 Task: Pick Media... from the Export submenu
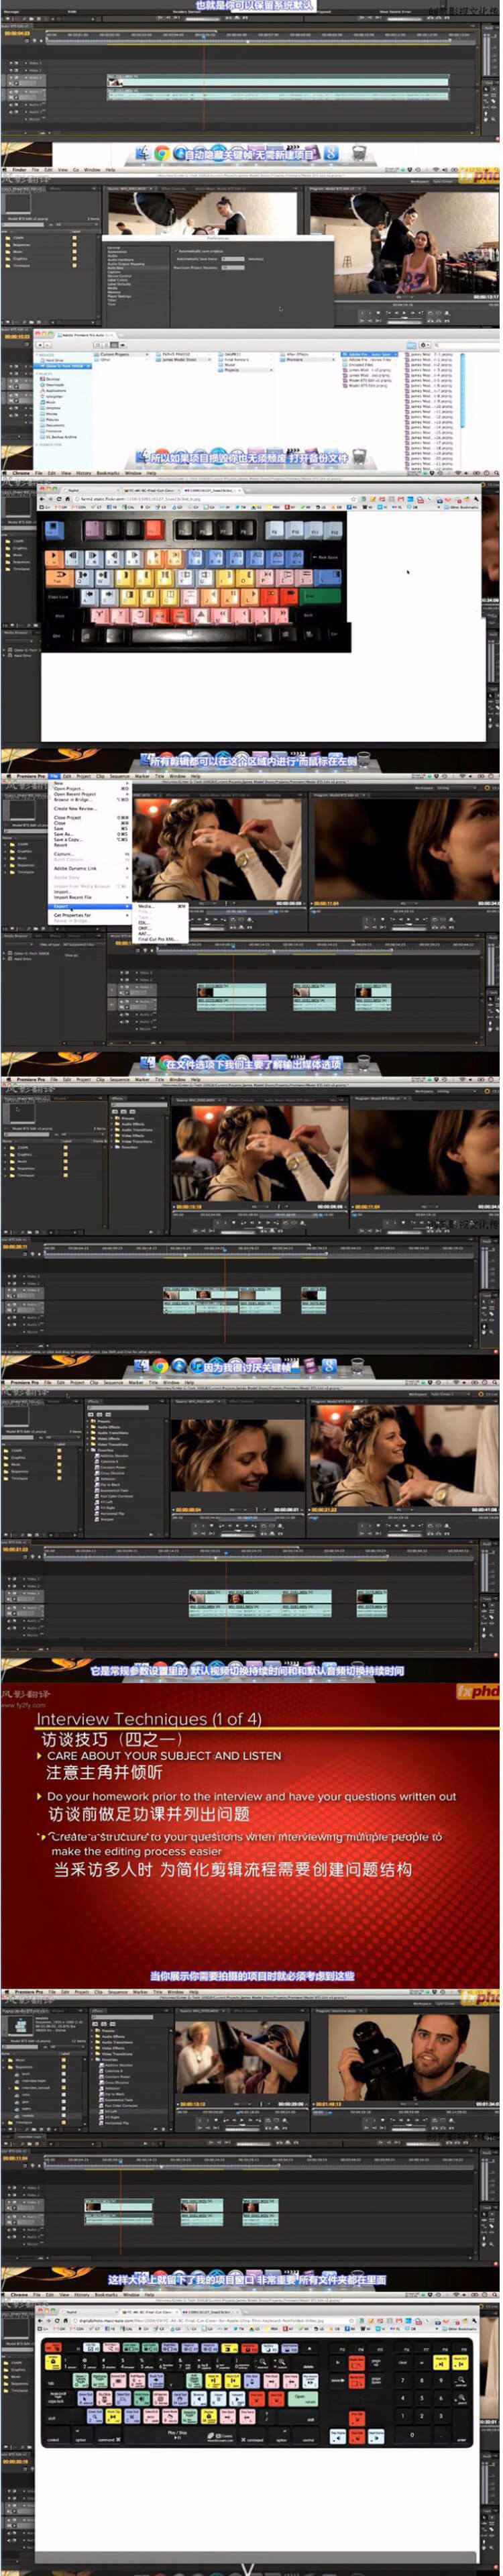pos(146,906)
